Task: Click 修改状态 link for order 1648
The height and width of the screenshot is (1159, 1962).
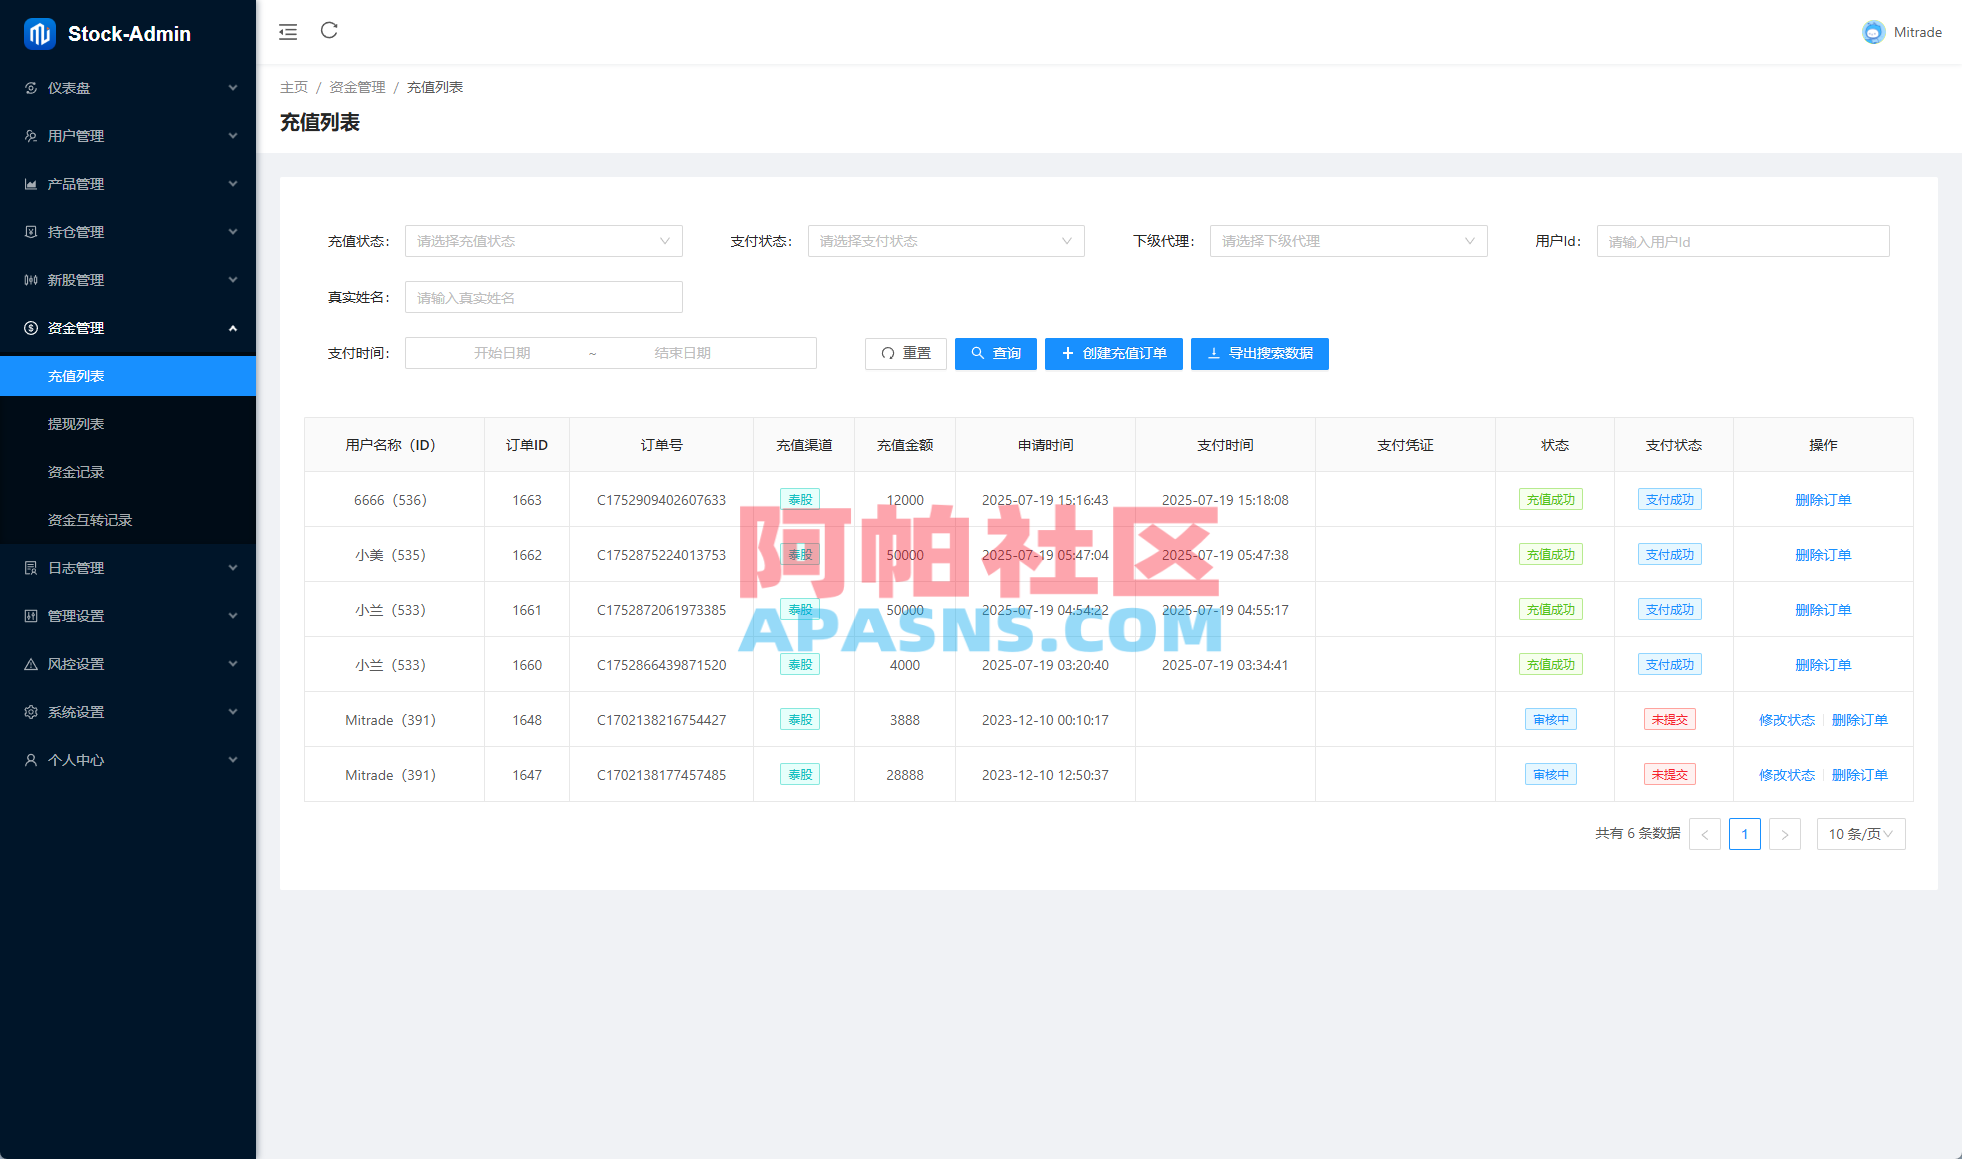Action: click(x=1786, y=720)
